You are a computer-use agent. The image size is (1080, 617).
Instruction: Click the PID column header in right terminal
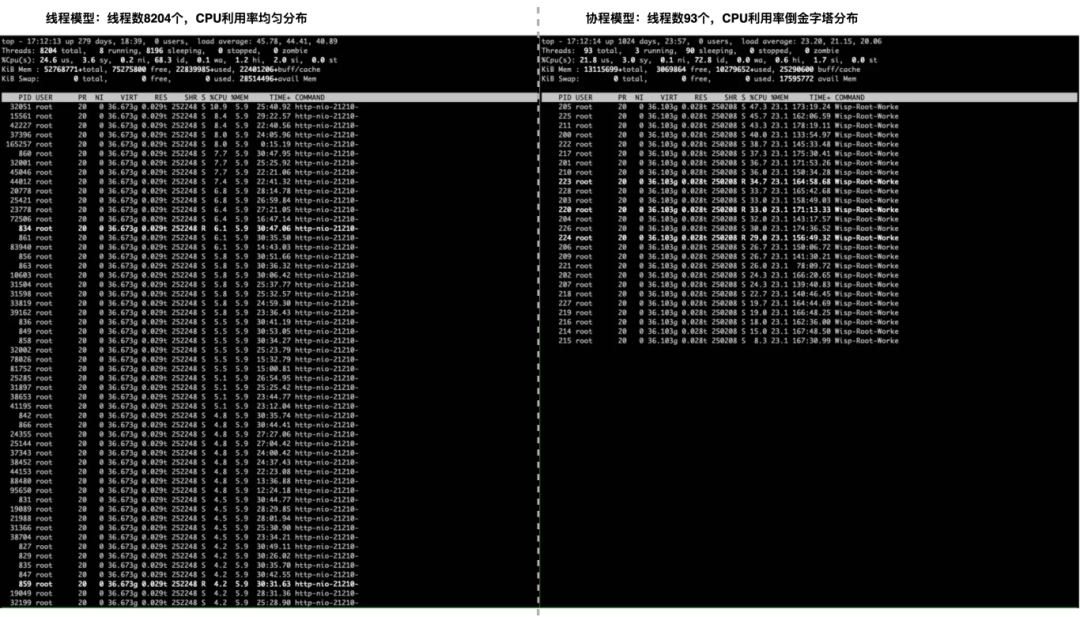(565, 98)
